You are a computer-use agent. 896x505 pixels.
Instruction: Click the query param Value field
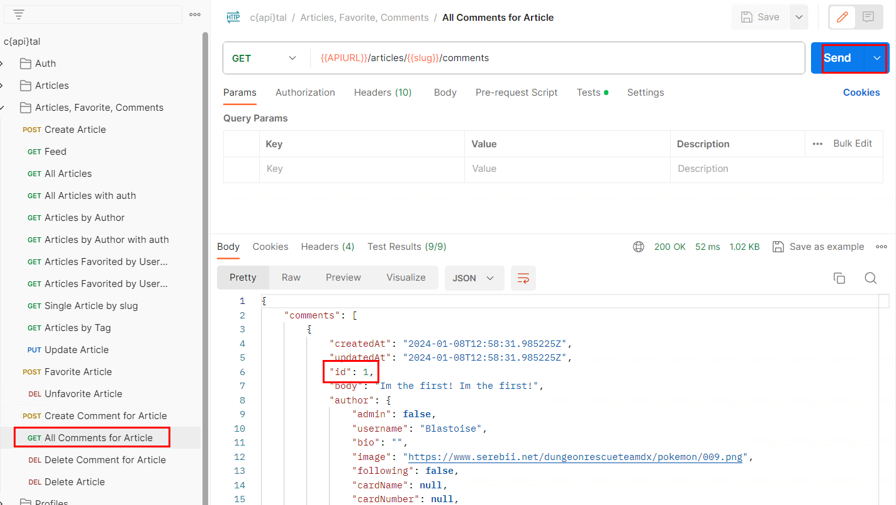point(567,169)
